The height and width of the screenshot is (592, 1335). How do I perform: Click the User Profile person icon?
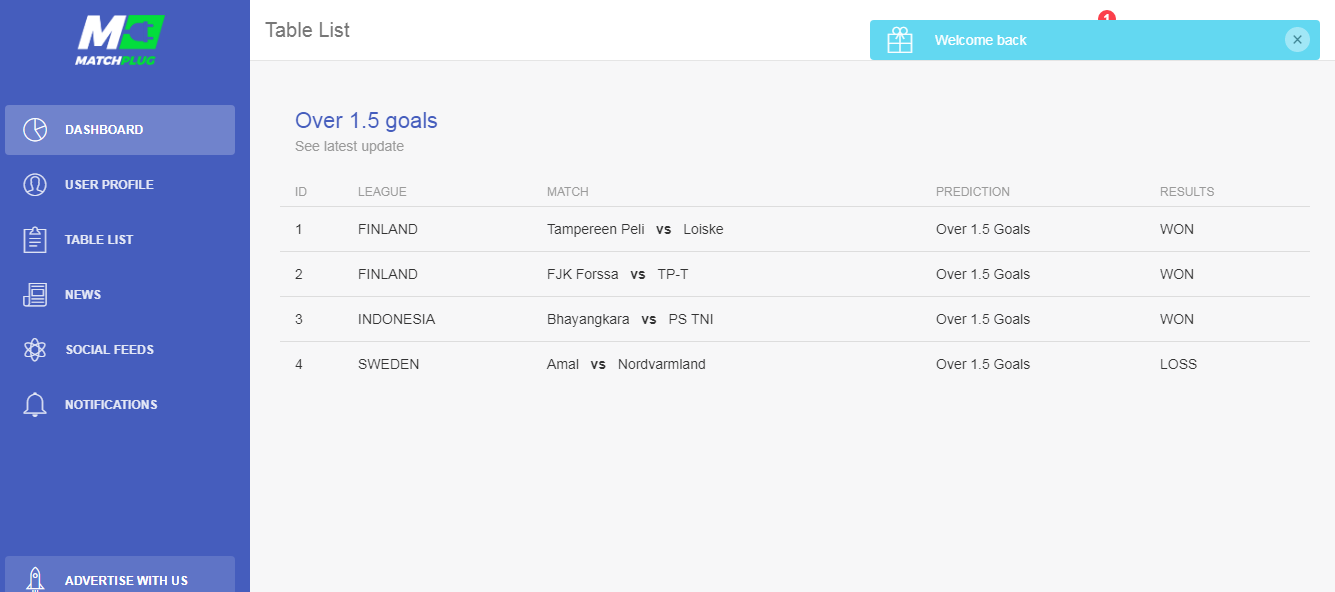click(x=35, y=185)
